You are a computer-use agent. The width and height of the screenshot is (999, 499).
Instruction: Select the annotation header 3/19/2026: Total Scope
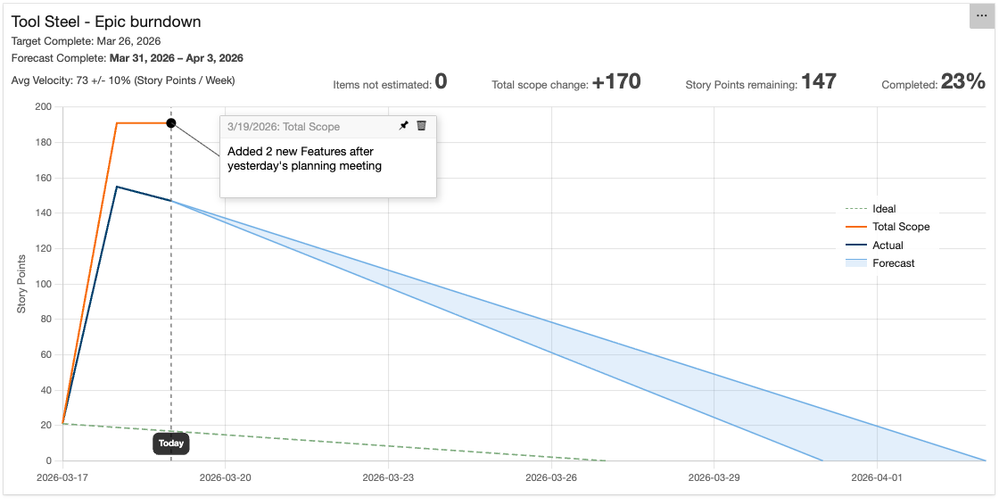point(283,127)
